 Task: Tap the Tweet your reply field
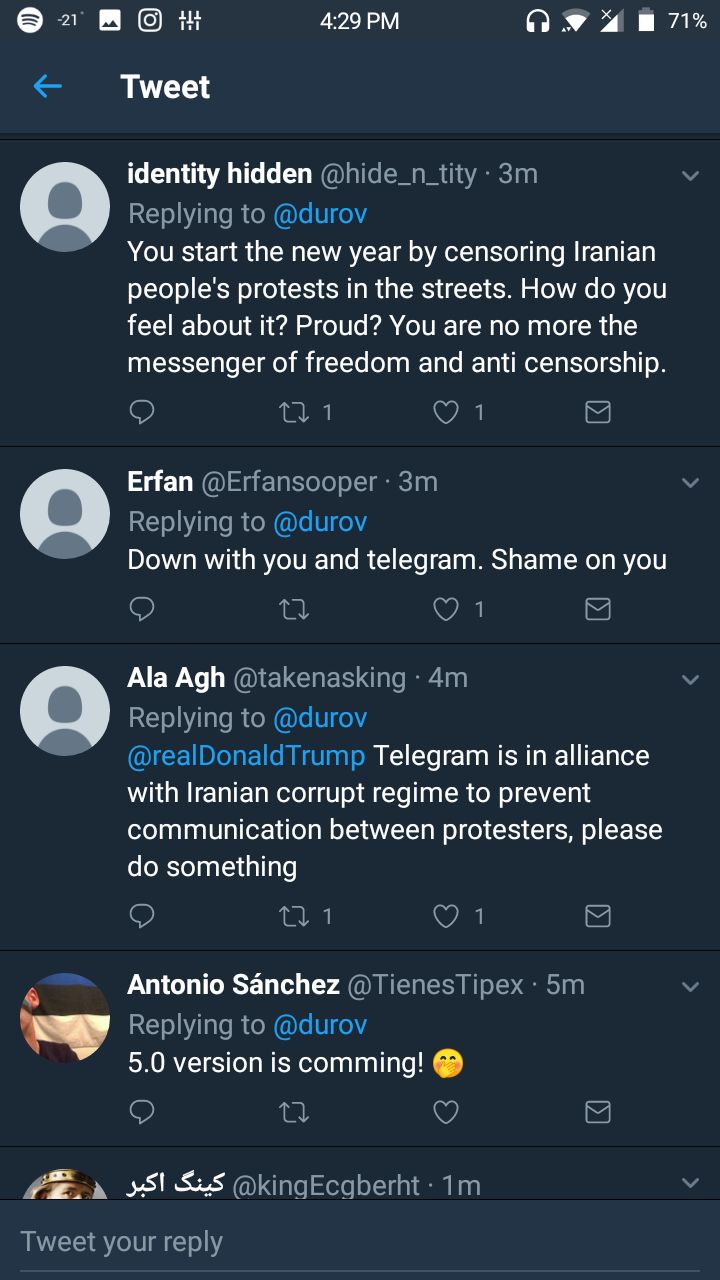(360, 1242)
